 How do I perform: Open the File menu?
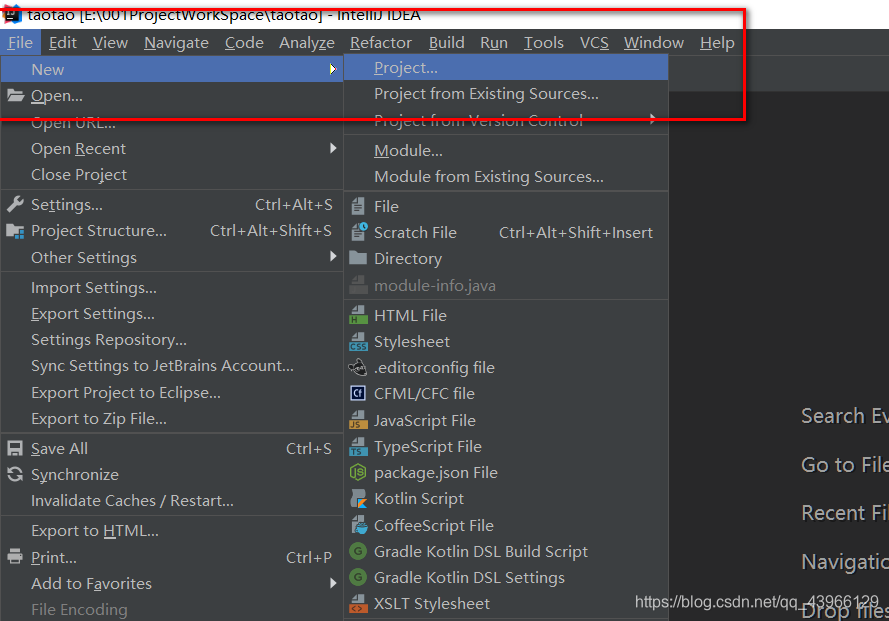tap(20, 43)
